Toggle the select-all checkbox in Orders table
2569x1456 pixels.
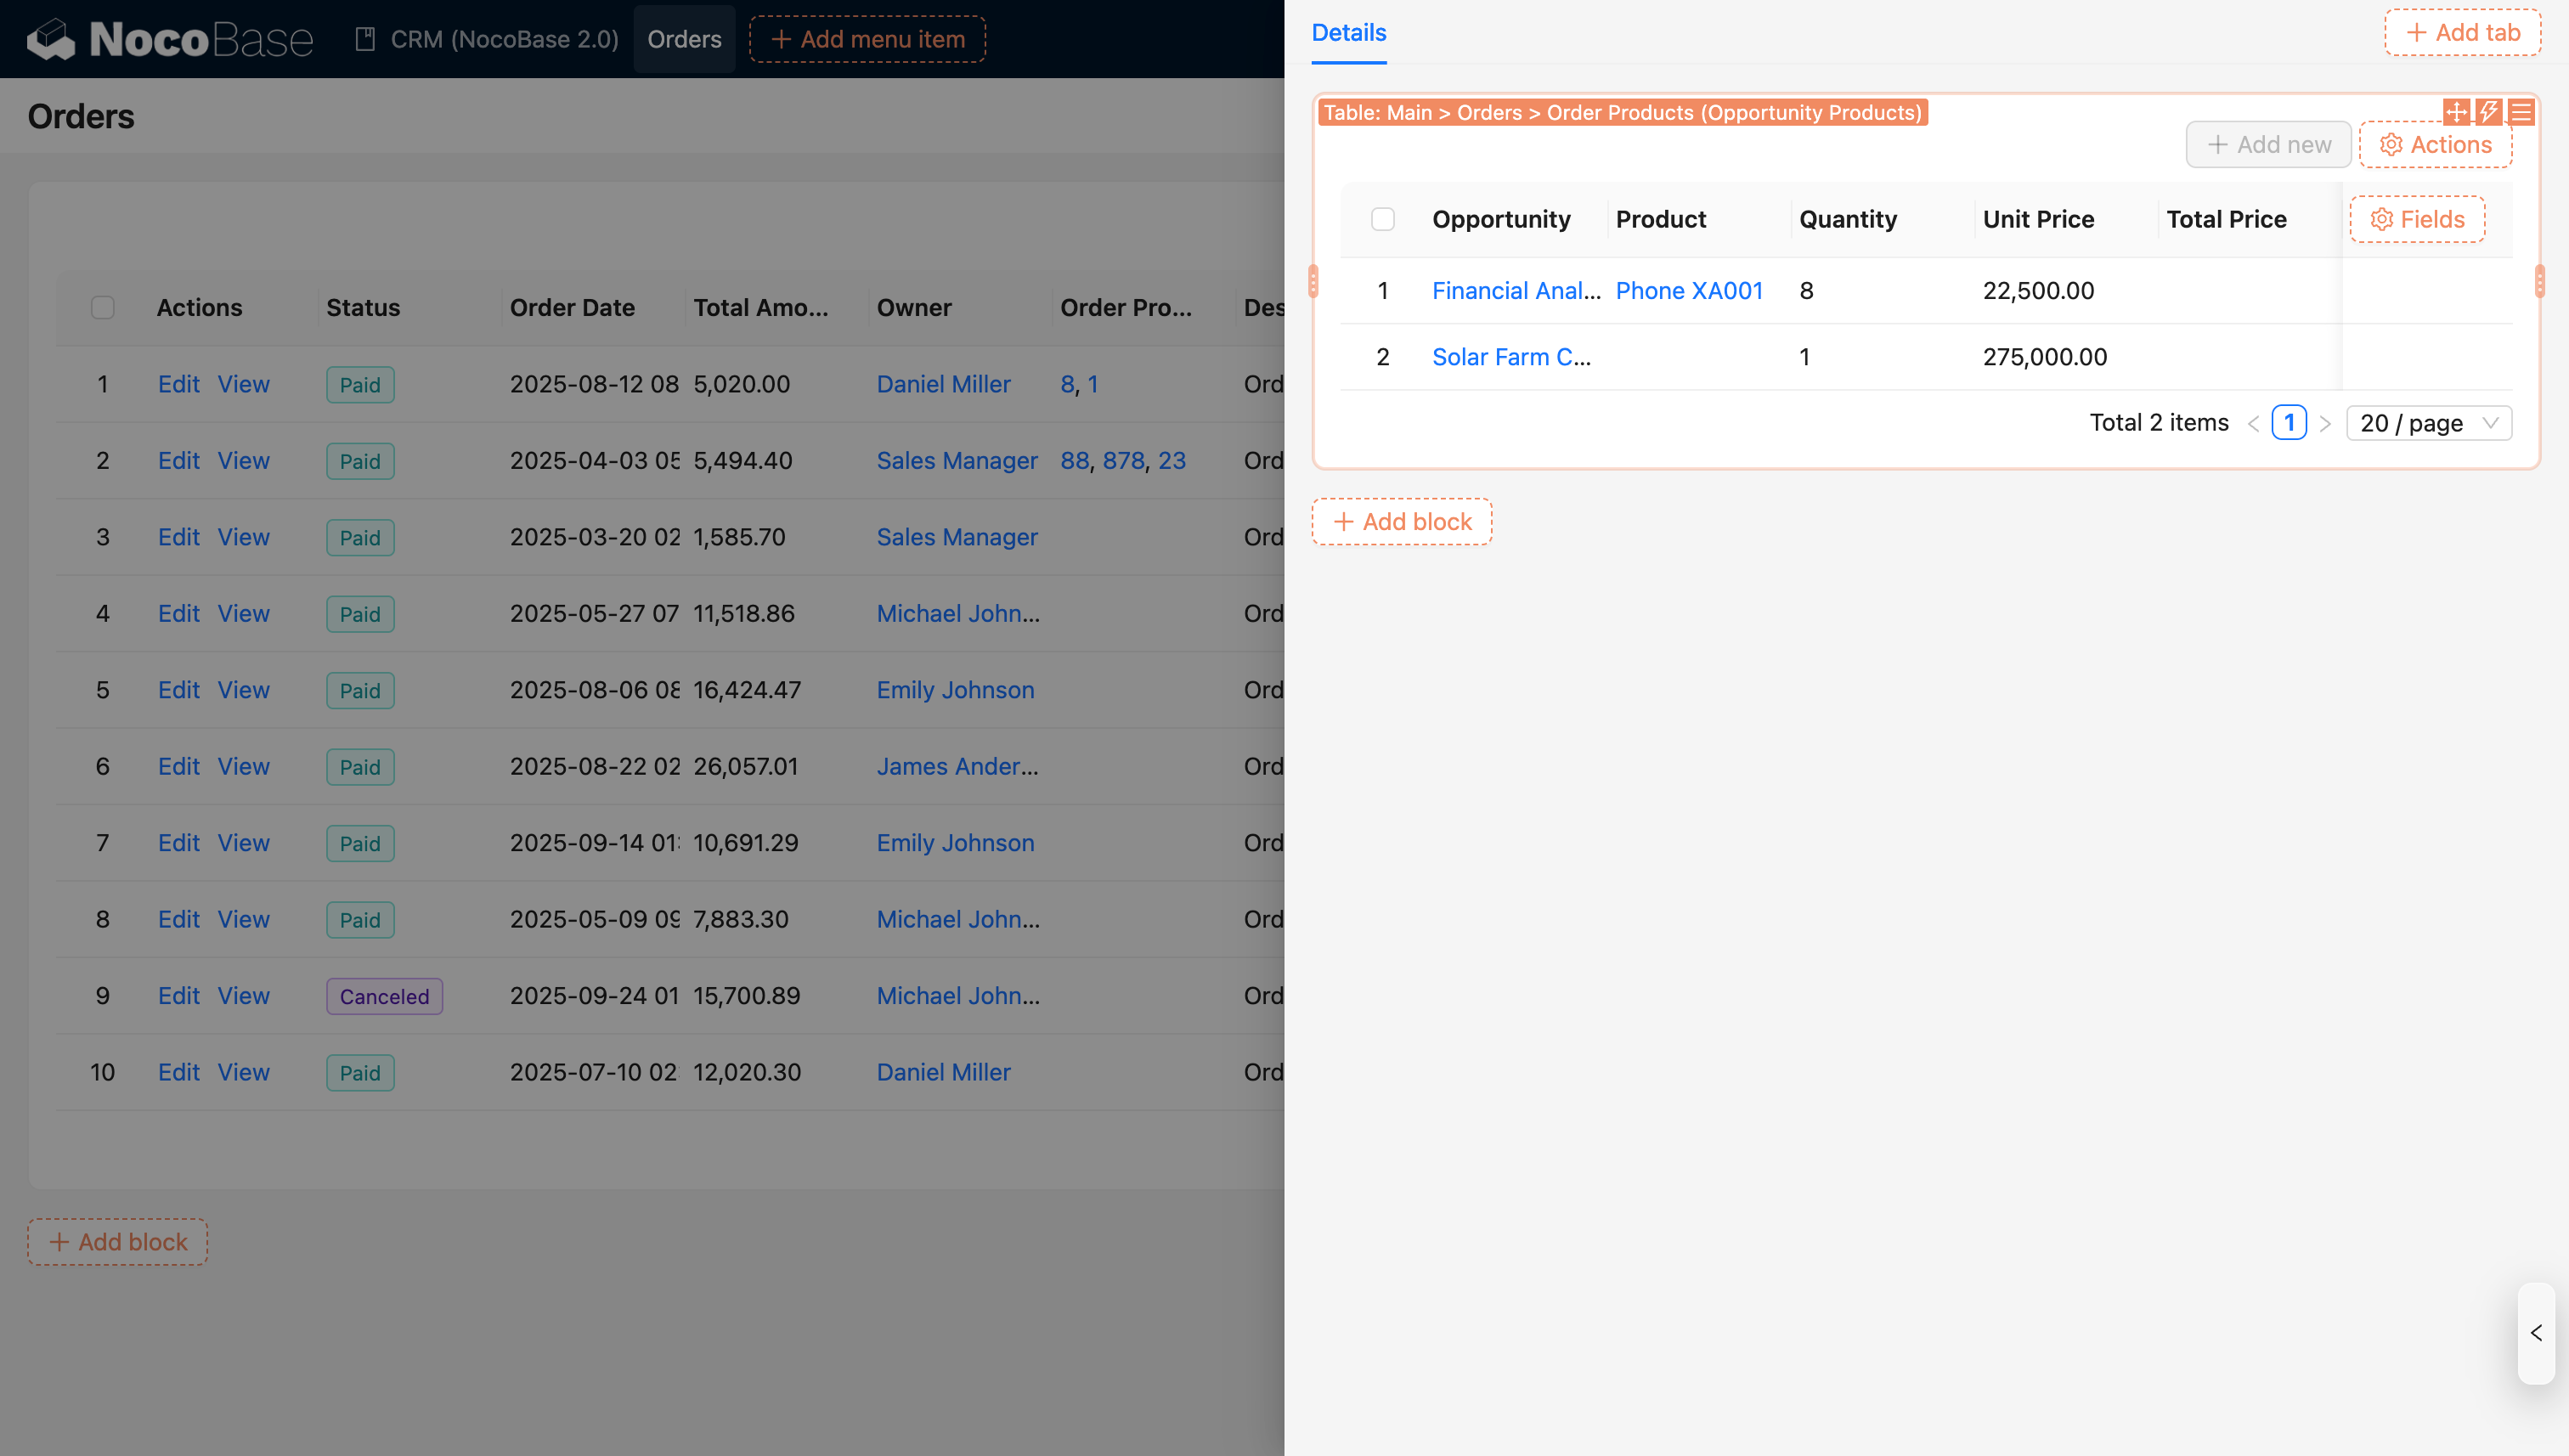pos(102,307)
